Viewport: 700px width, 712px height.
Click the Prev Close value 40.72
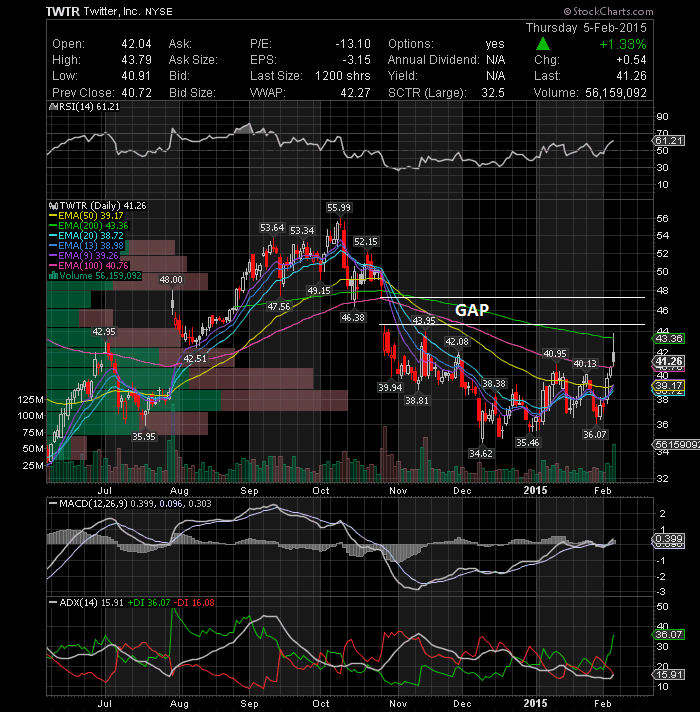coord(136,93)
